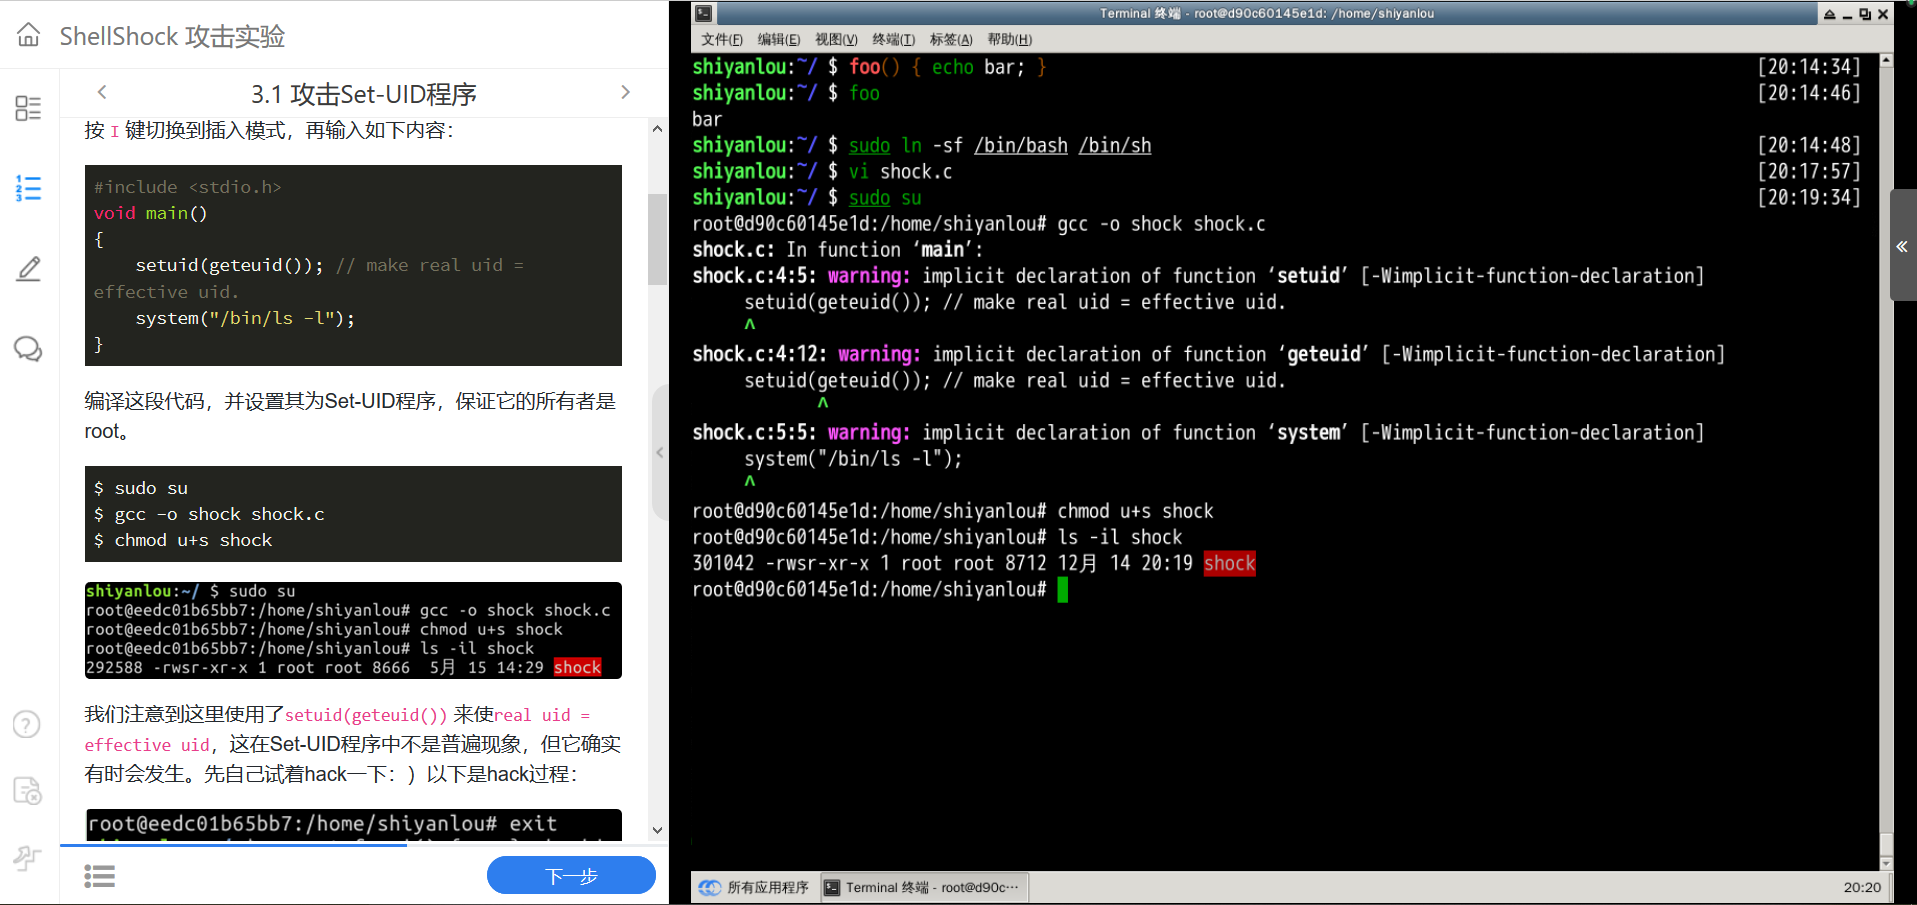Click the [20:14:34] timestamp in terminal
Screen dimensions: 1917x905
coord(1809,67)
